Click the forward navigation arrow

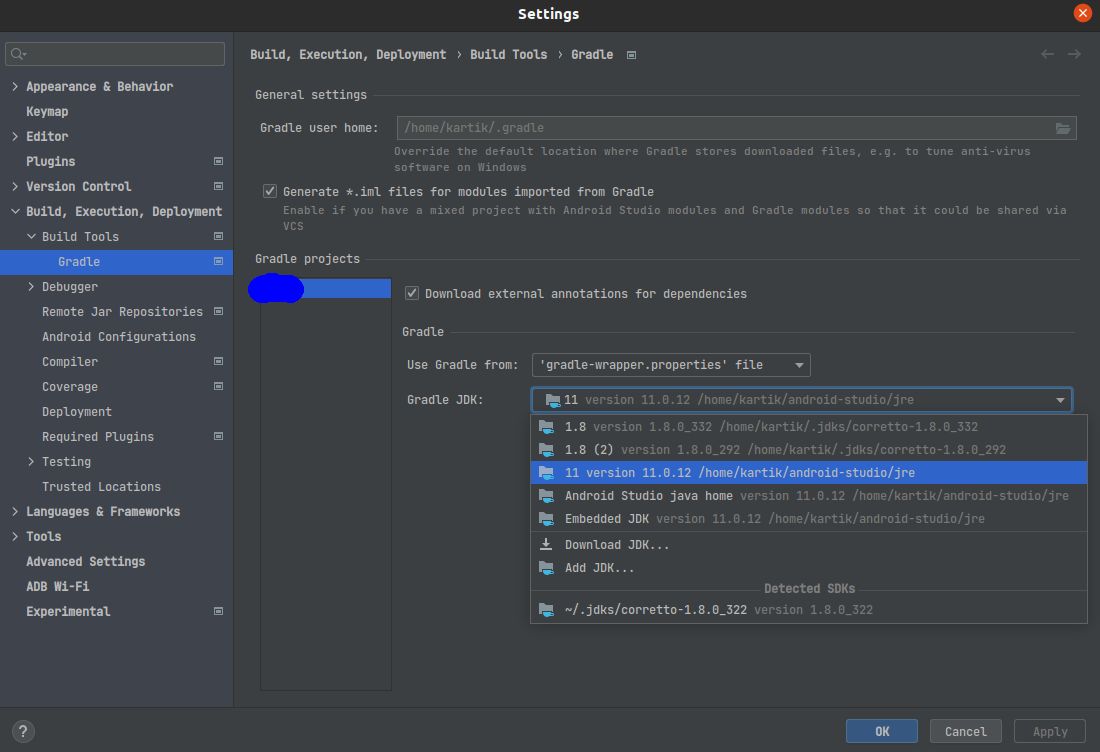(x=1074, y=54)
